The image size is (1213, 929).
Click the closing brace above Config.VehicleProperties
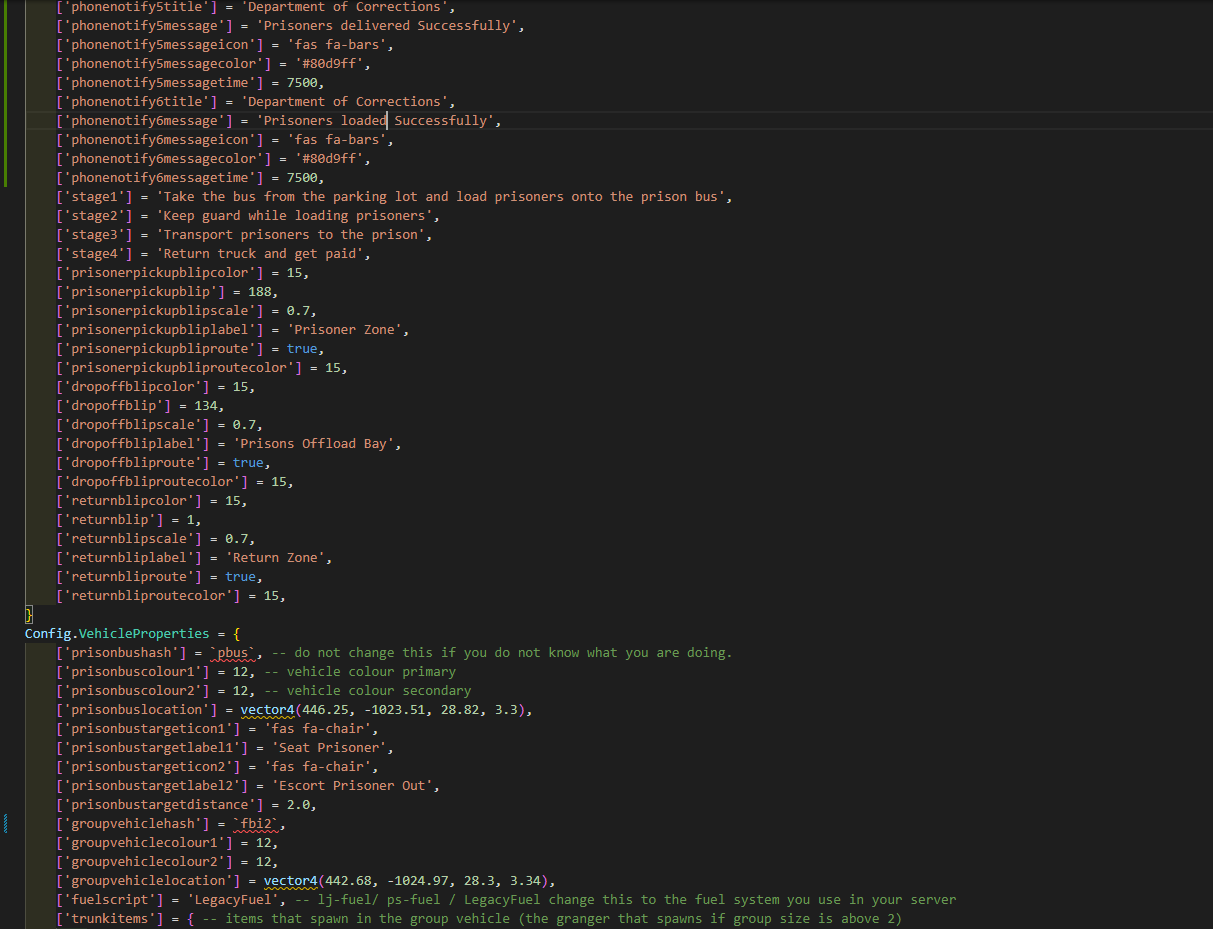29,615
